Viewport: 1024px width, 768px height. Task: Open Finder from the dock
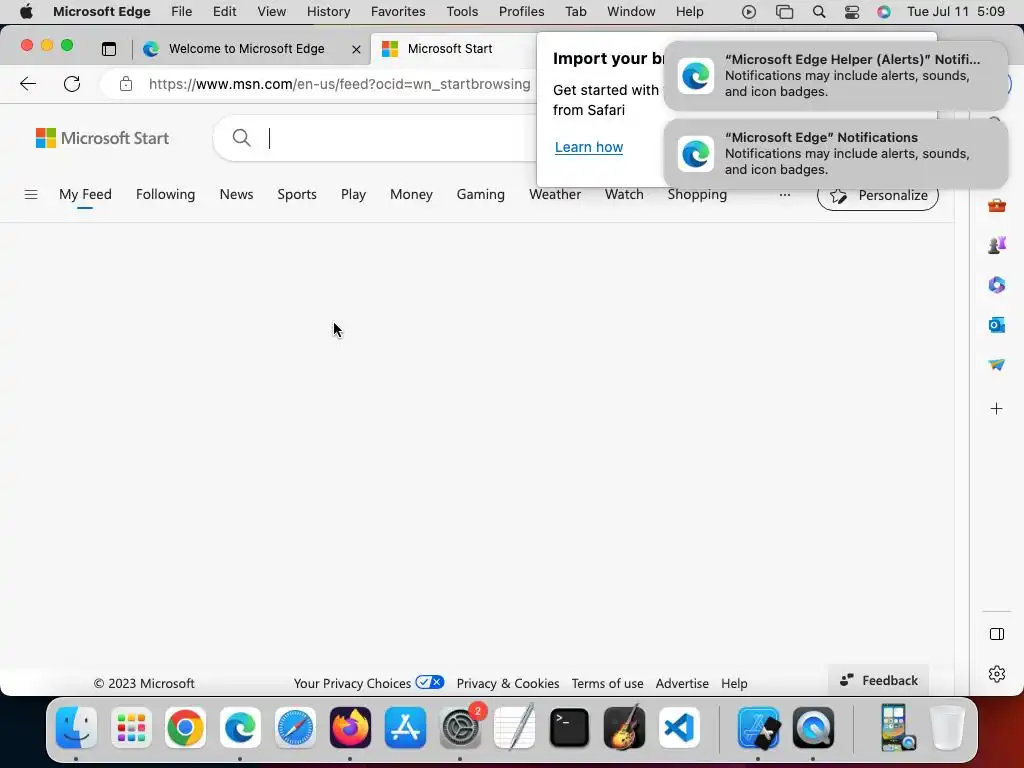76,728
